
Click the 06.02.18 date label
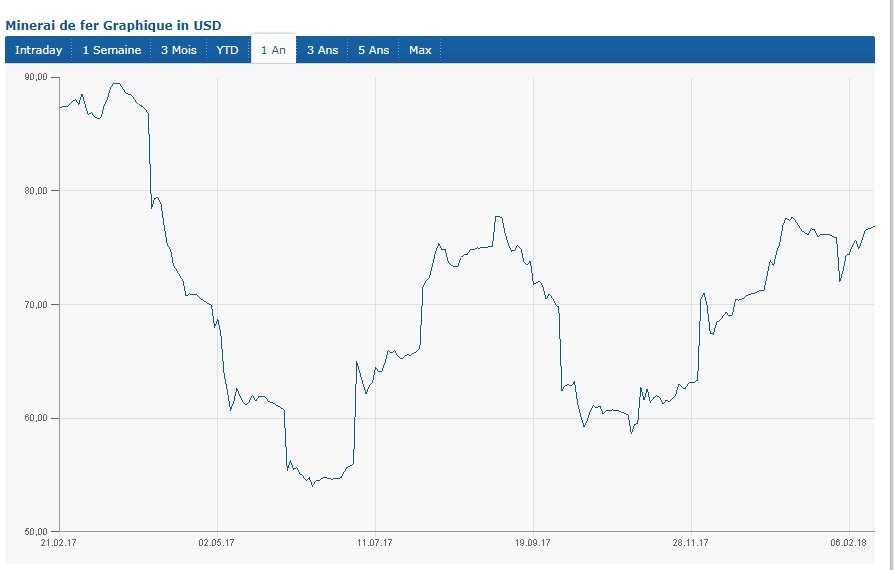click(848, 544)
